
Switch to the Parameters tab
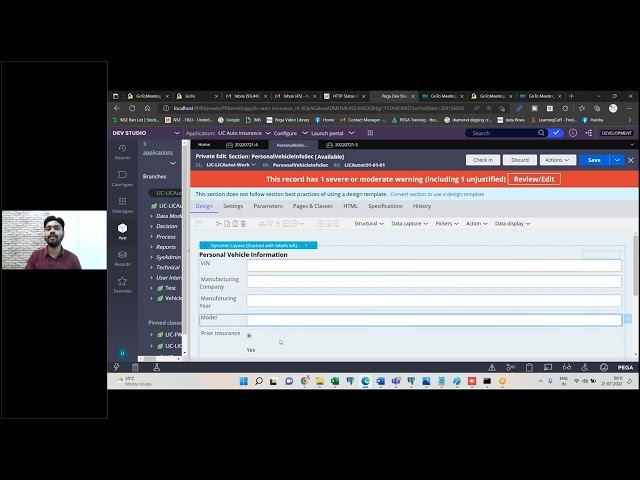coord(267,206)
